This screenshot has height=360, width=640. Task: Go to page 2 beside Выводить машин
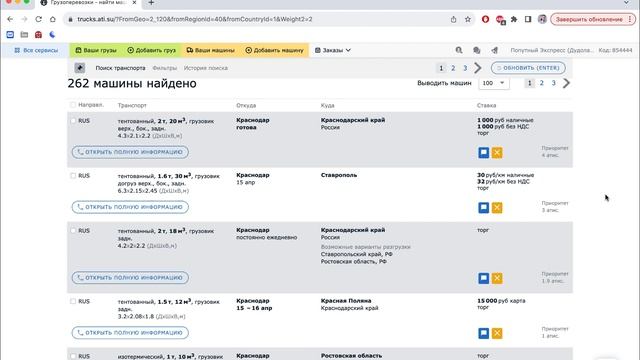(x=542, y=83)
